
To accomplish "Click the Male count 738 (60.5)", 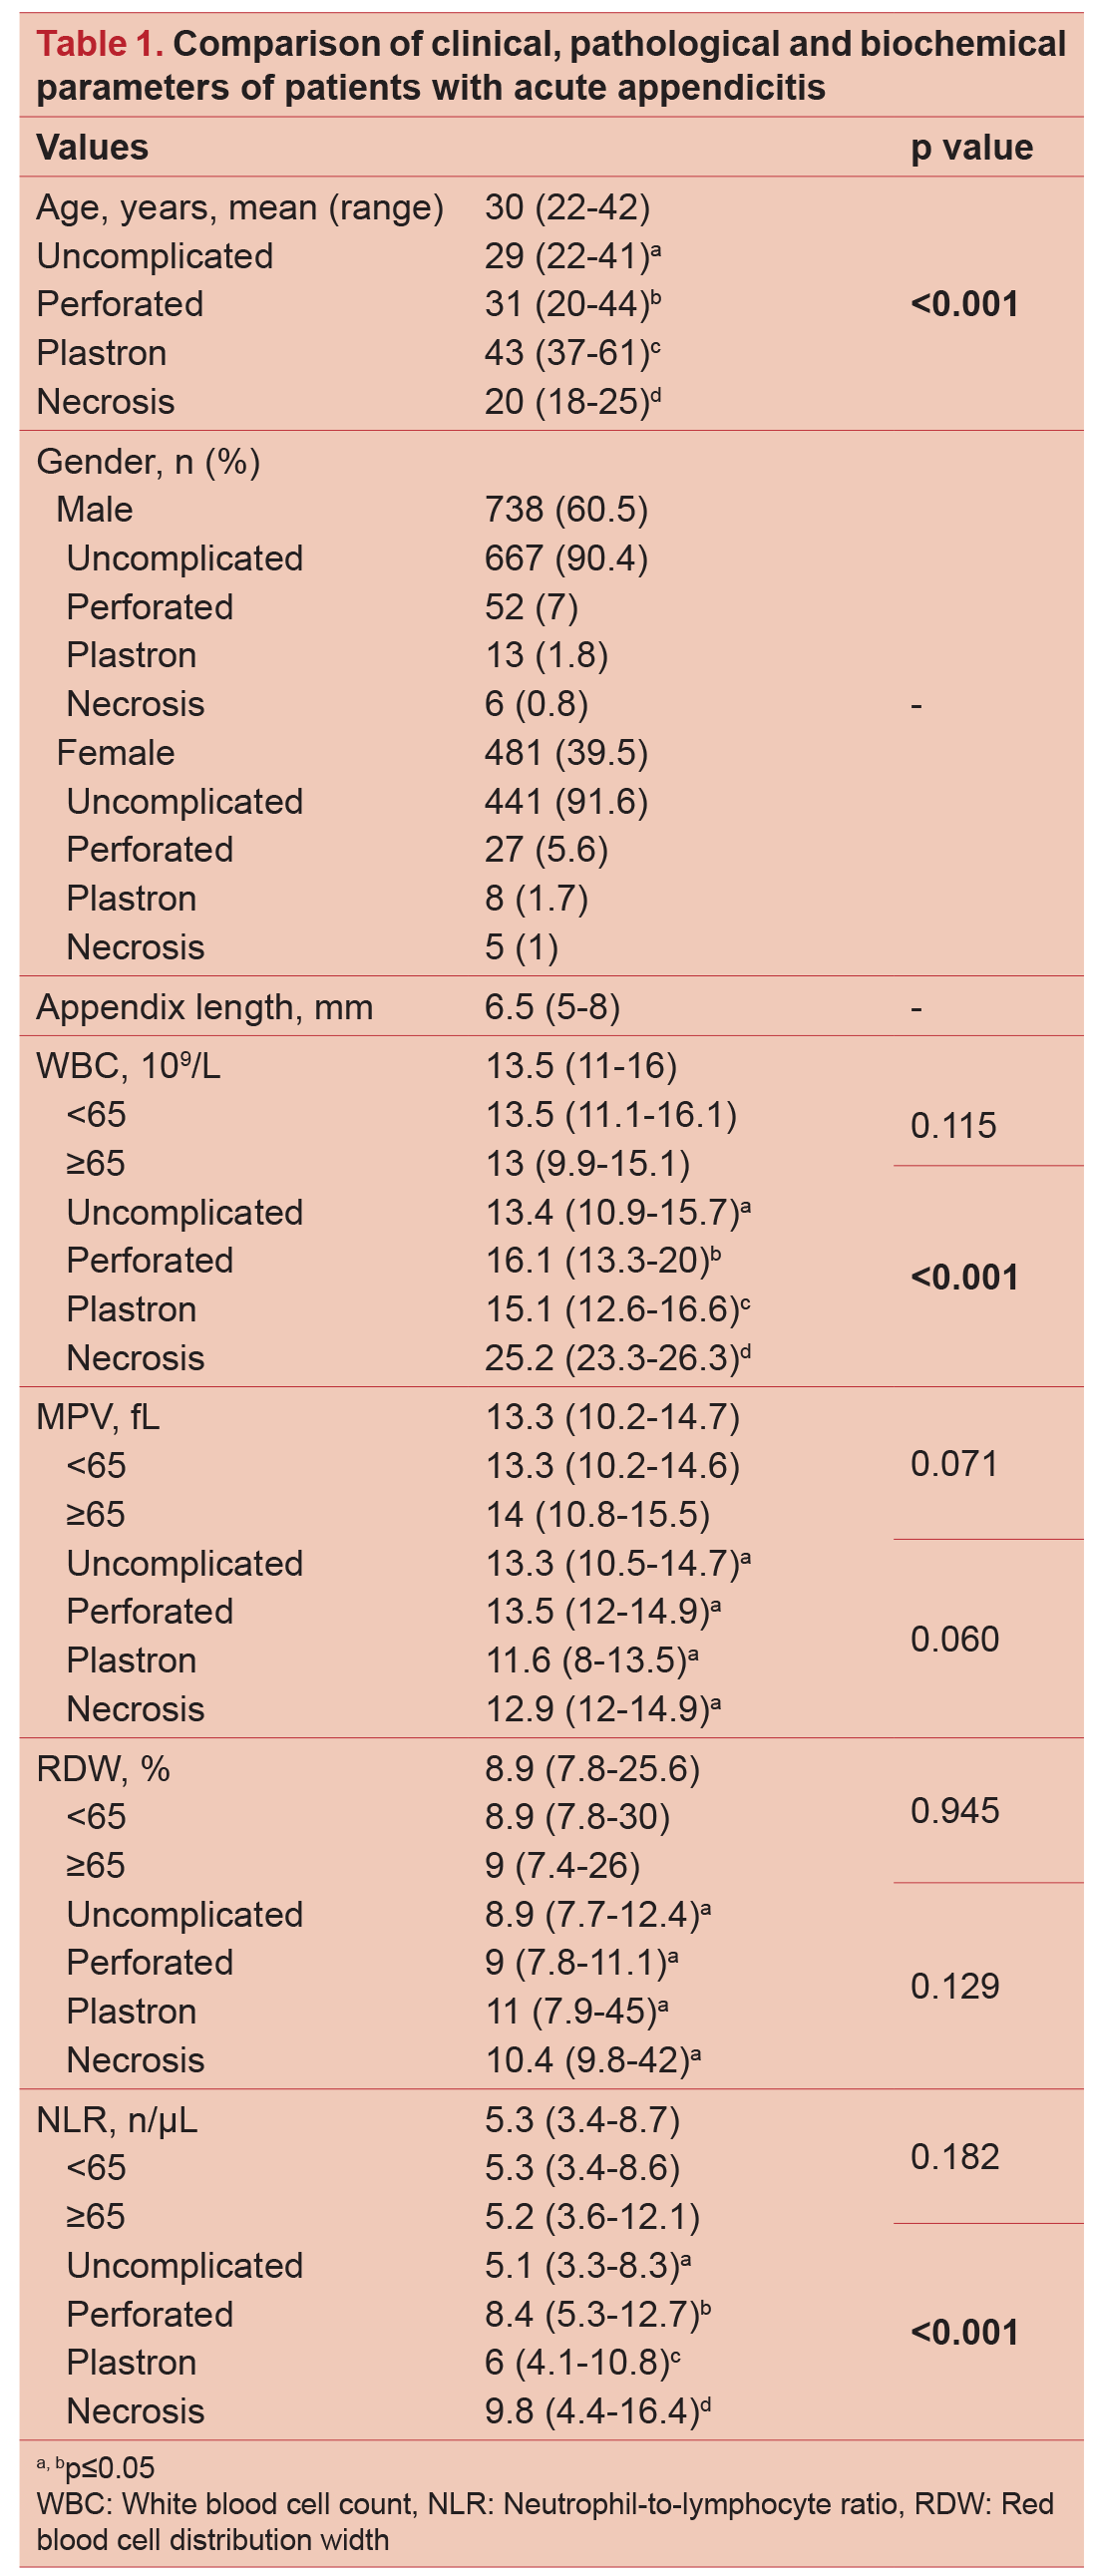I will coord(566,510).
